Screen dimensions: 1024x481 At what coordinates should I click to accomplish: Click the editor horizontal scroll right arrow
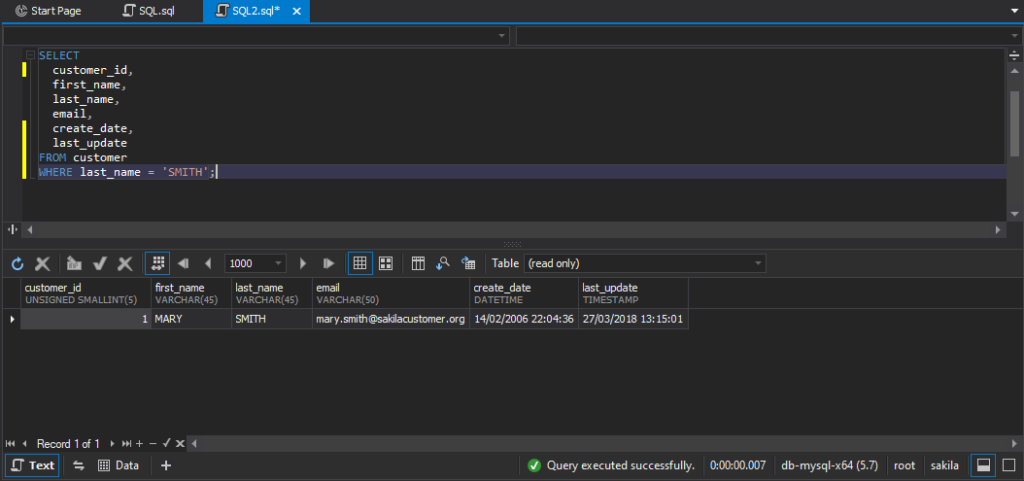pyautogui.click(x=998, y=230)
